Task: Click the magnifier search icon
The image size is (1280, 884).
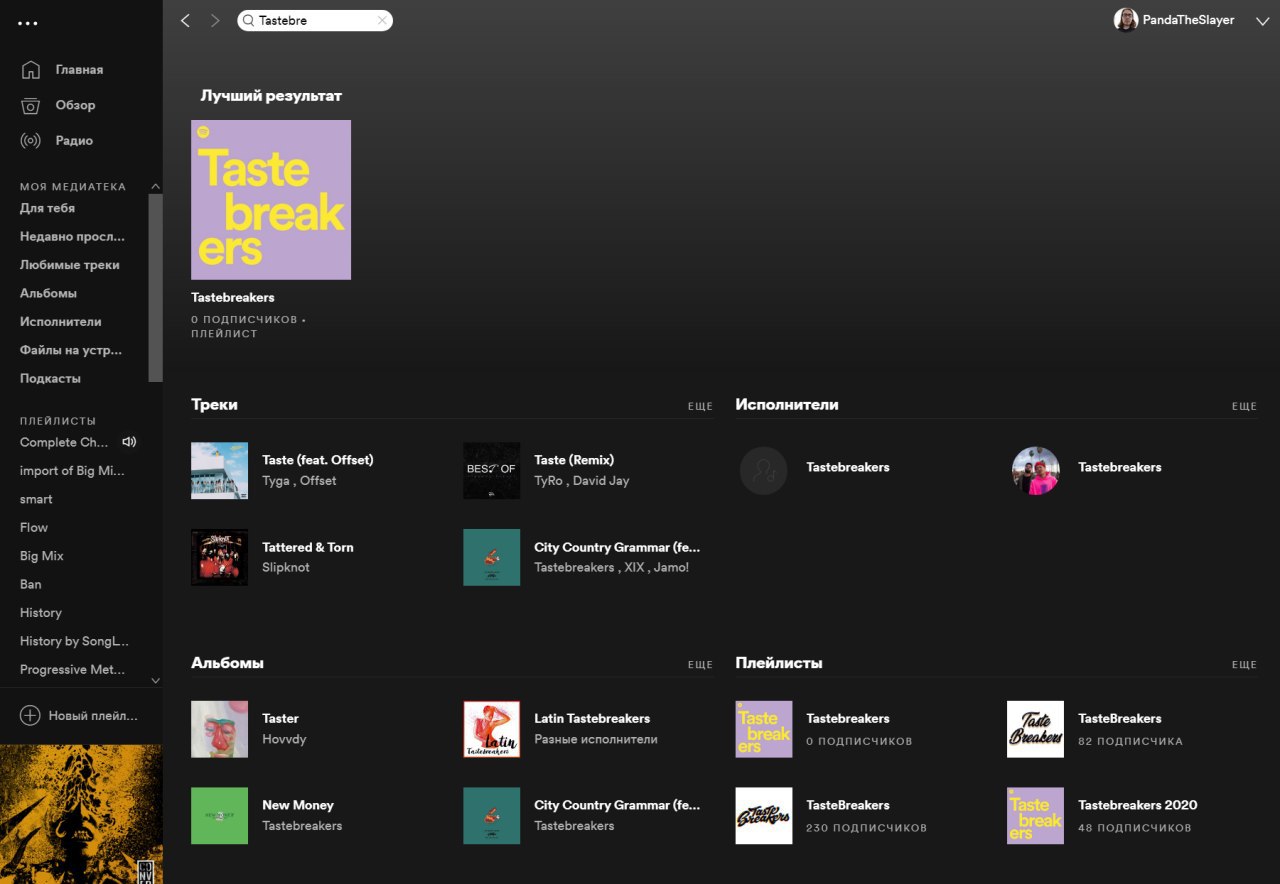Action: click(248, 20)
